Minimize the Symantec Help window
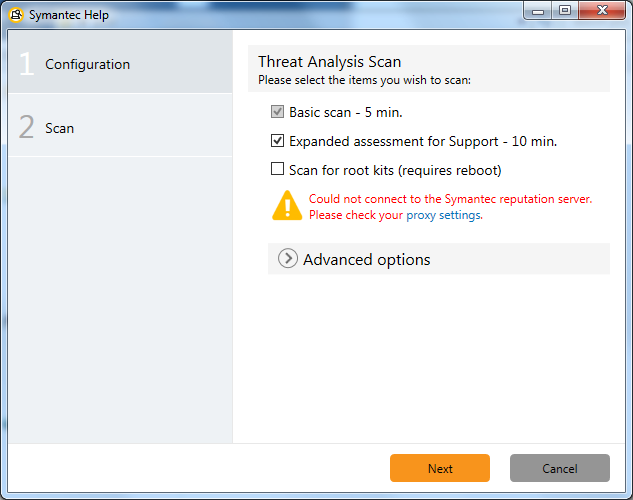The height and width of the screenshot is (500, 633). click(538, 11)
